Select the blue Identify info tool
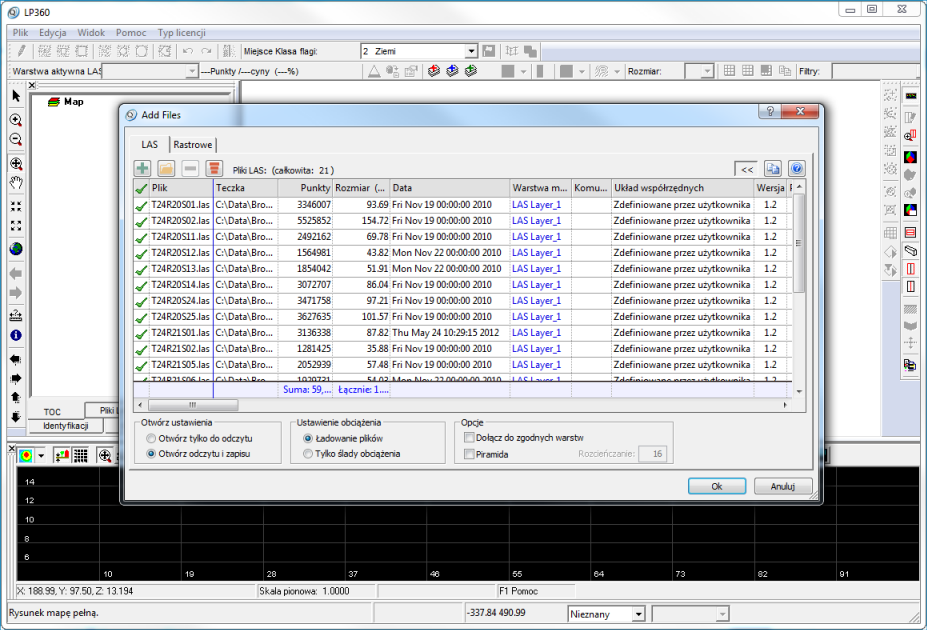Screen dimensions: 927x630 pos(16,335)
